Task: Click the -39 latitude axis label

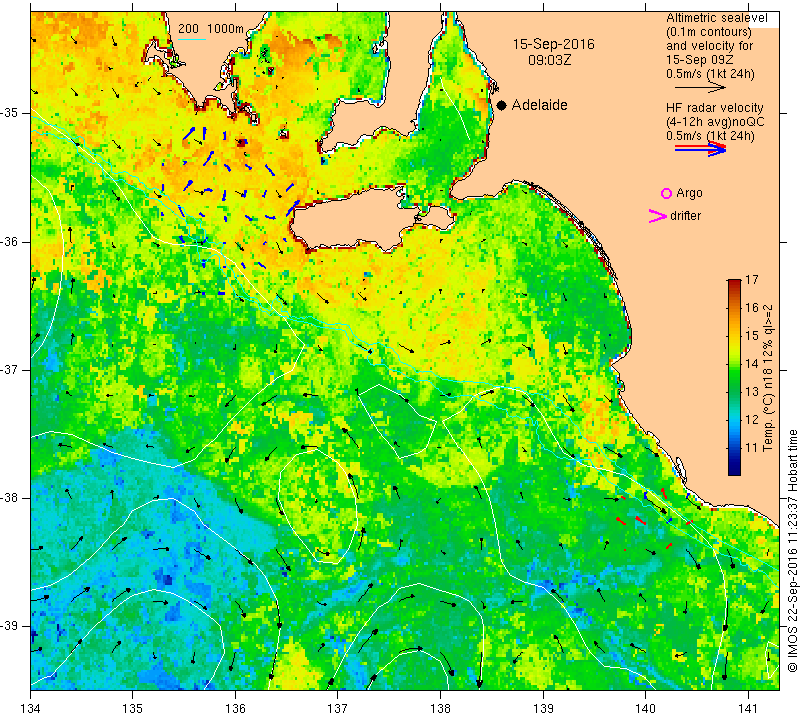Action: (11, 626)
